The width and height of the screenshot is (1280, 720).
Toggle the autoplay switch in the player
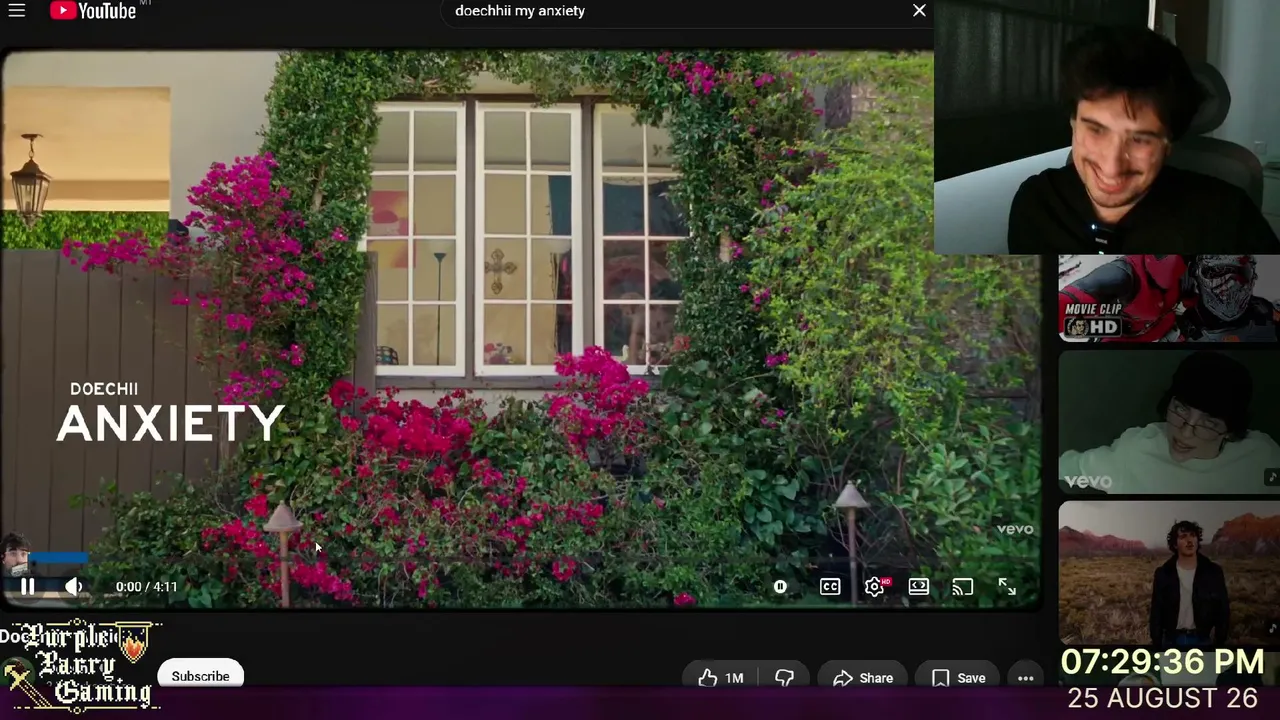click(780, 587)
